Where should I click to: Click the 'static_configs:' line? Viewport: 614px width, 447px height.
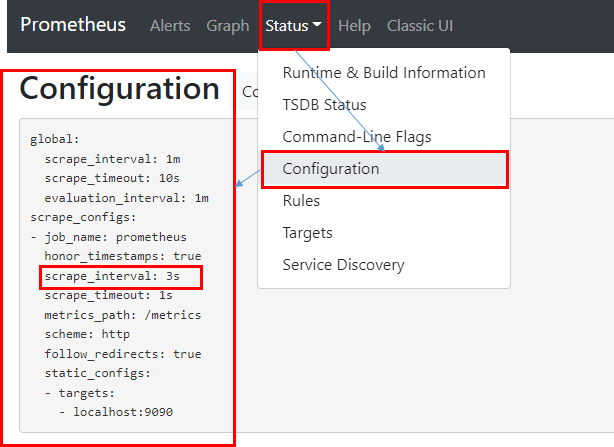point(98,373)
